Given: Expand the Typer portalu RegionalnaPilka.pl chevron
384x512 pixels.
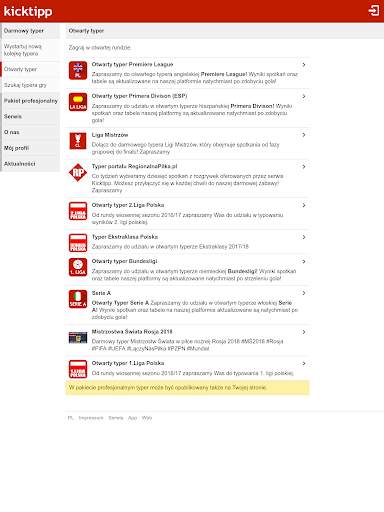Looking at the screenshot, I should tap(304, 167).
